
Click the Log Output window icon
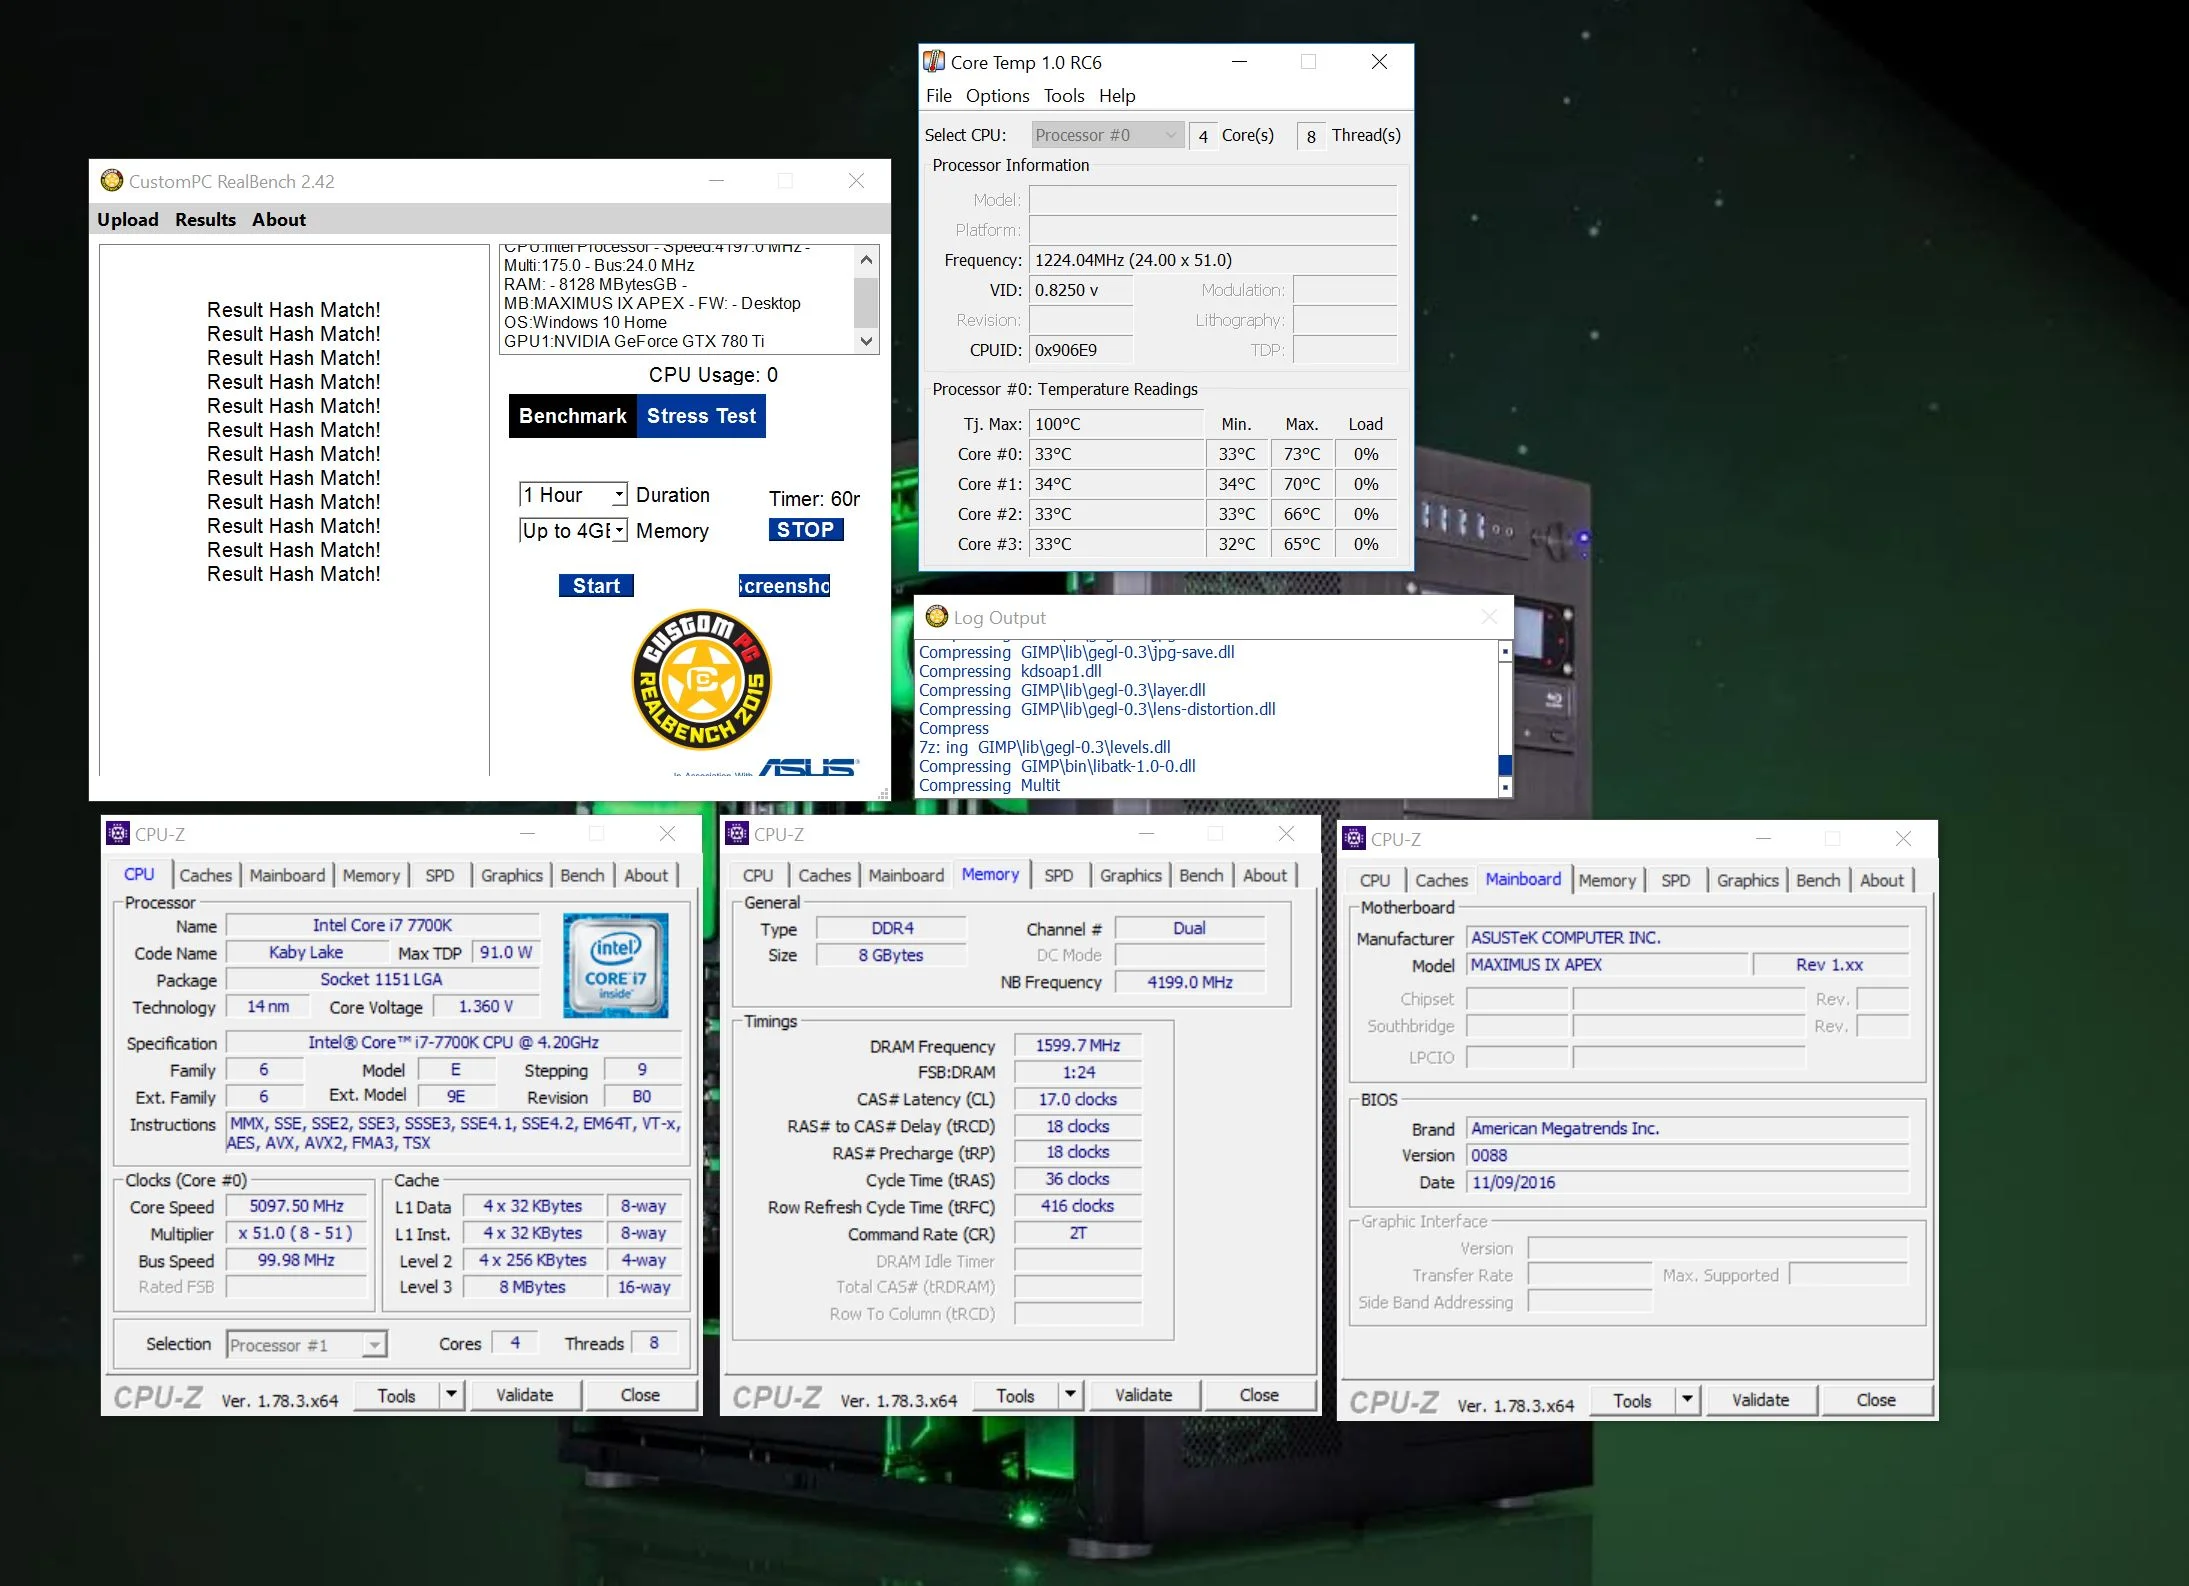coord(937,617)
